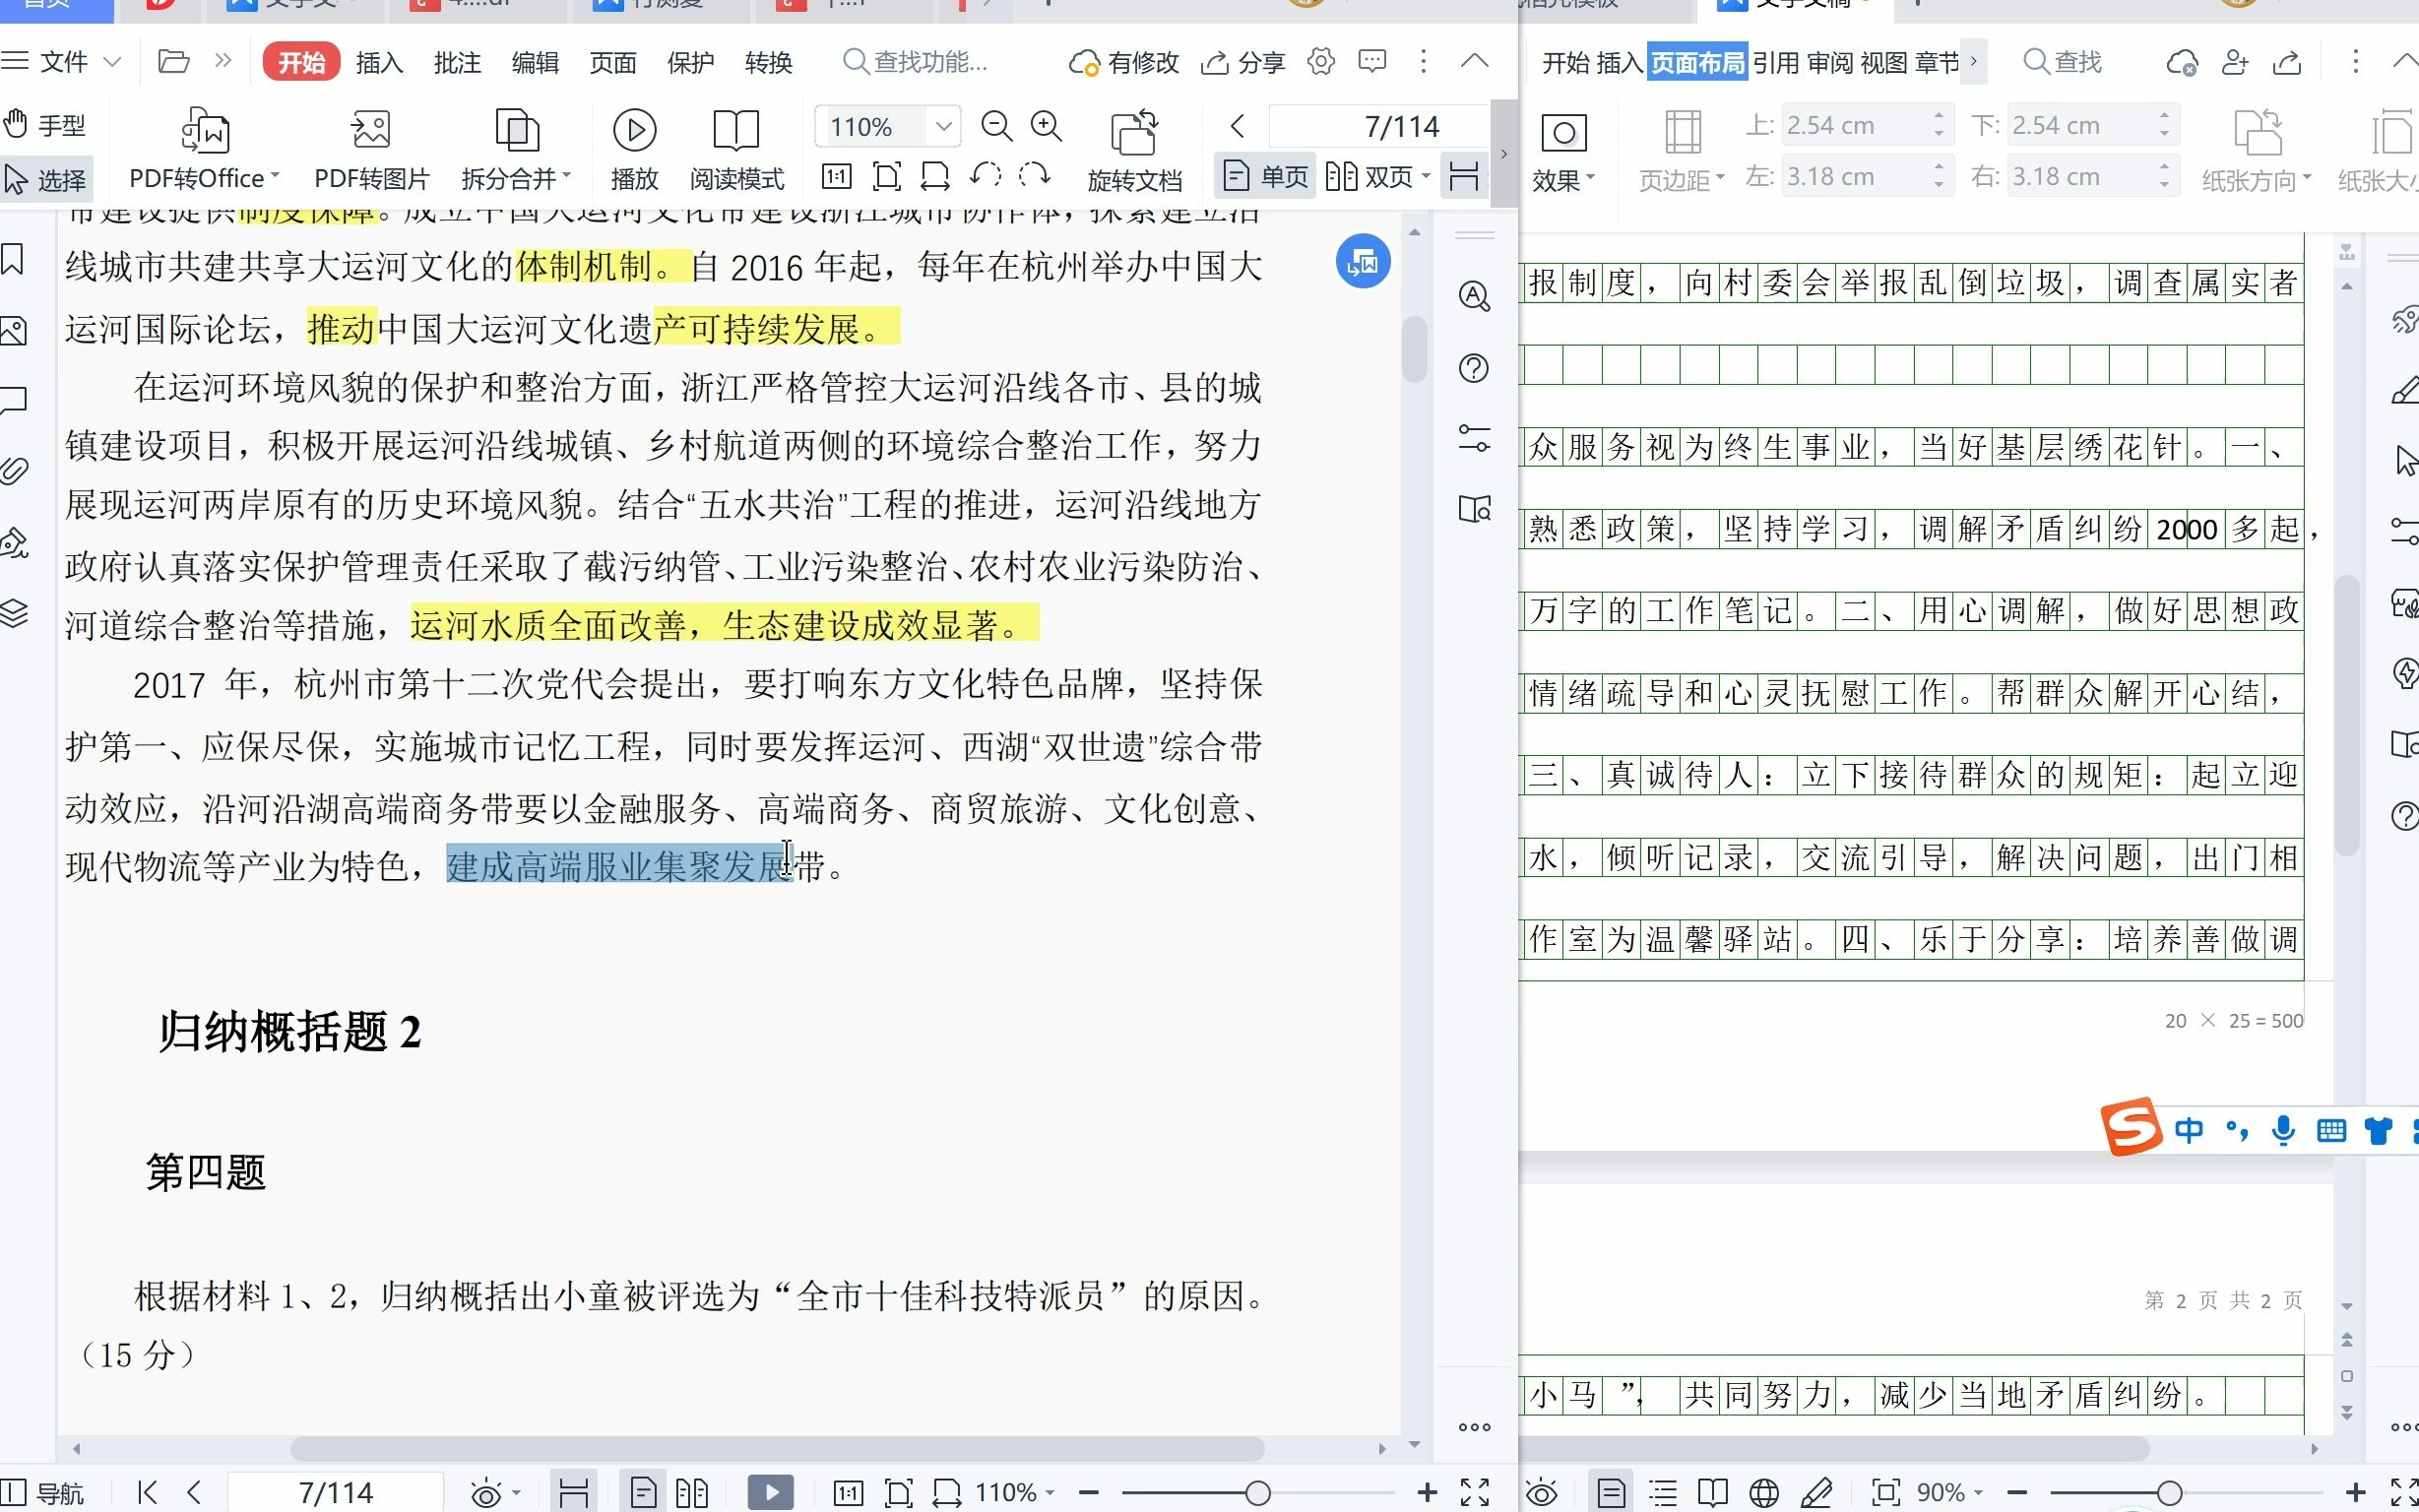Open the 插入 tab in PDF window
Viewport: 2419px width, 1512px height.
(x=379, y=62)
